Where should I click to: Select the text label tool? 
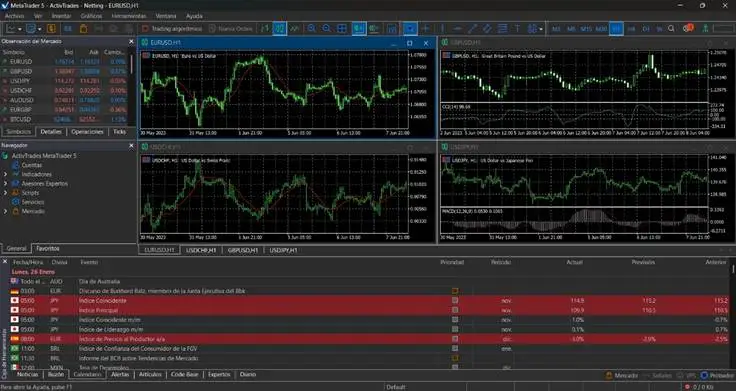tap(517, 29)
